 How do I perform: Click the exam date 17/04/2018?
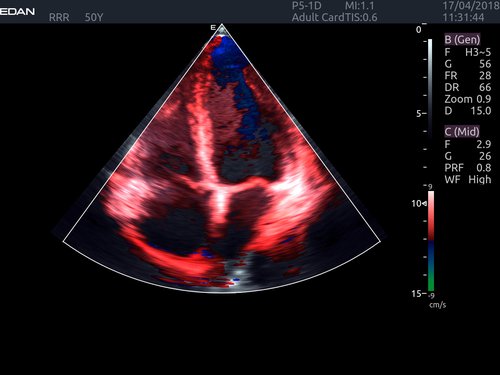click(x=471, y=6)
